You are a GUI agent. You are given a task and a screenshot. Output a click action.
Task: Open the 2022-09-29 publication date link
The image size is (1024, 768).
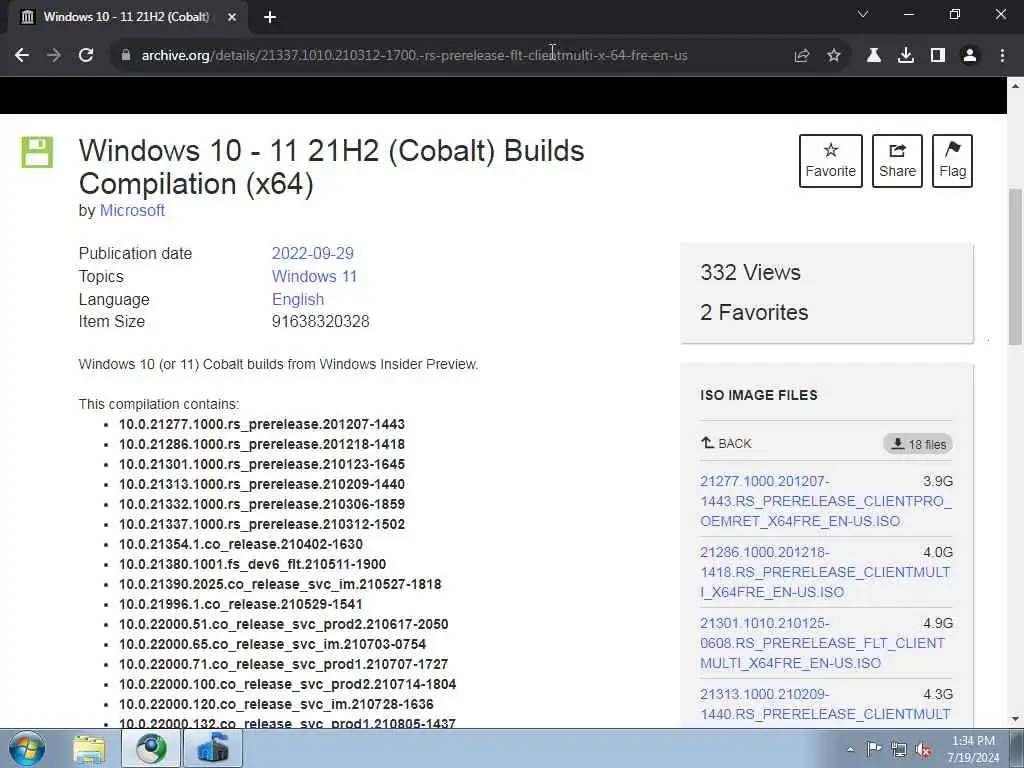click(x=313, y=253)
